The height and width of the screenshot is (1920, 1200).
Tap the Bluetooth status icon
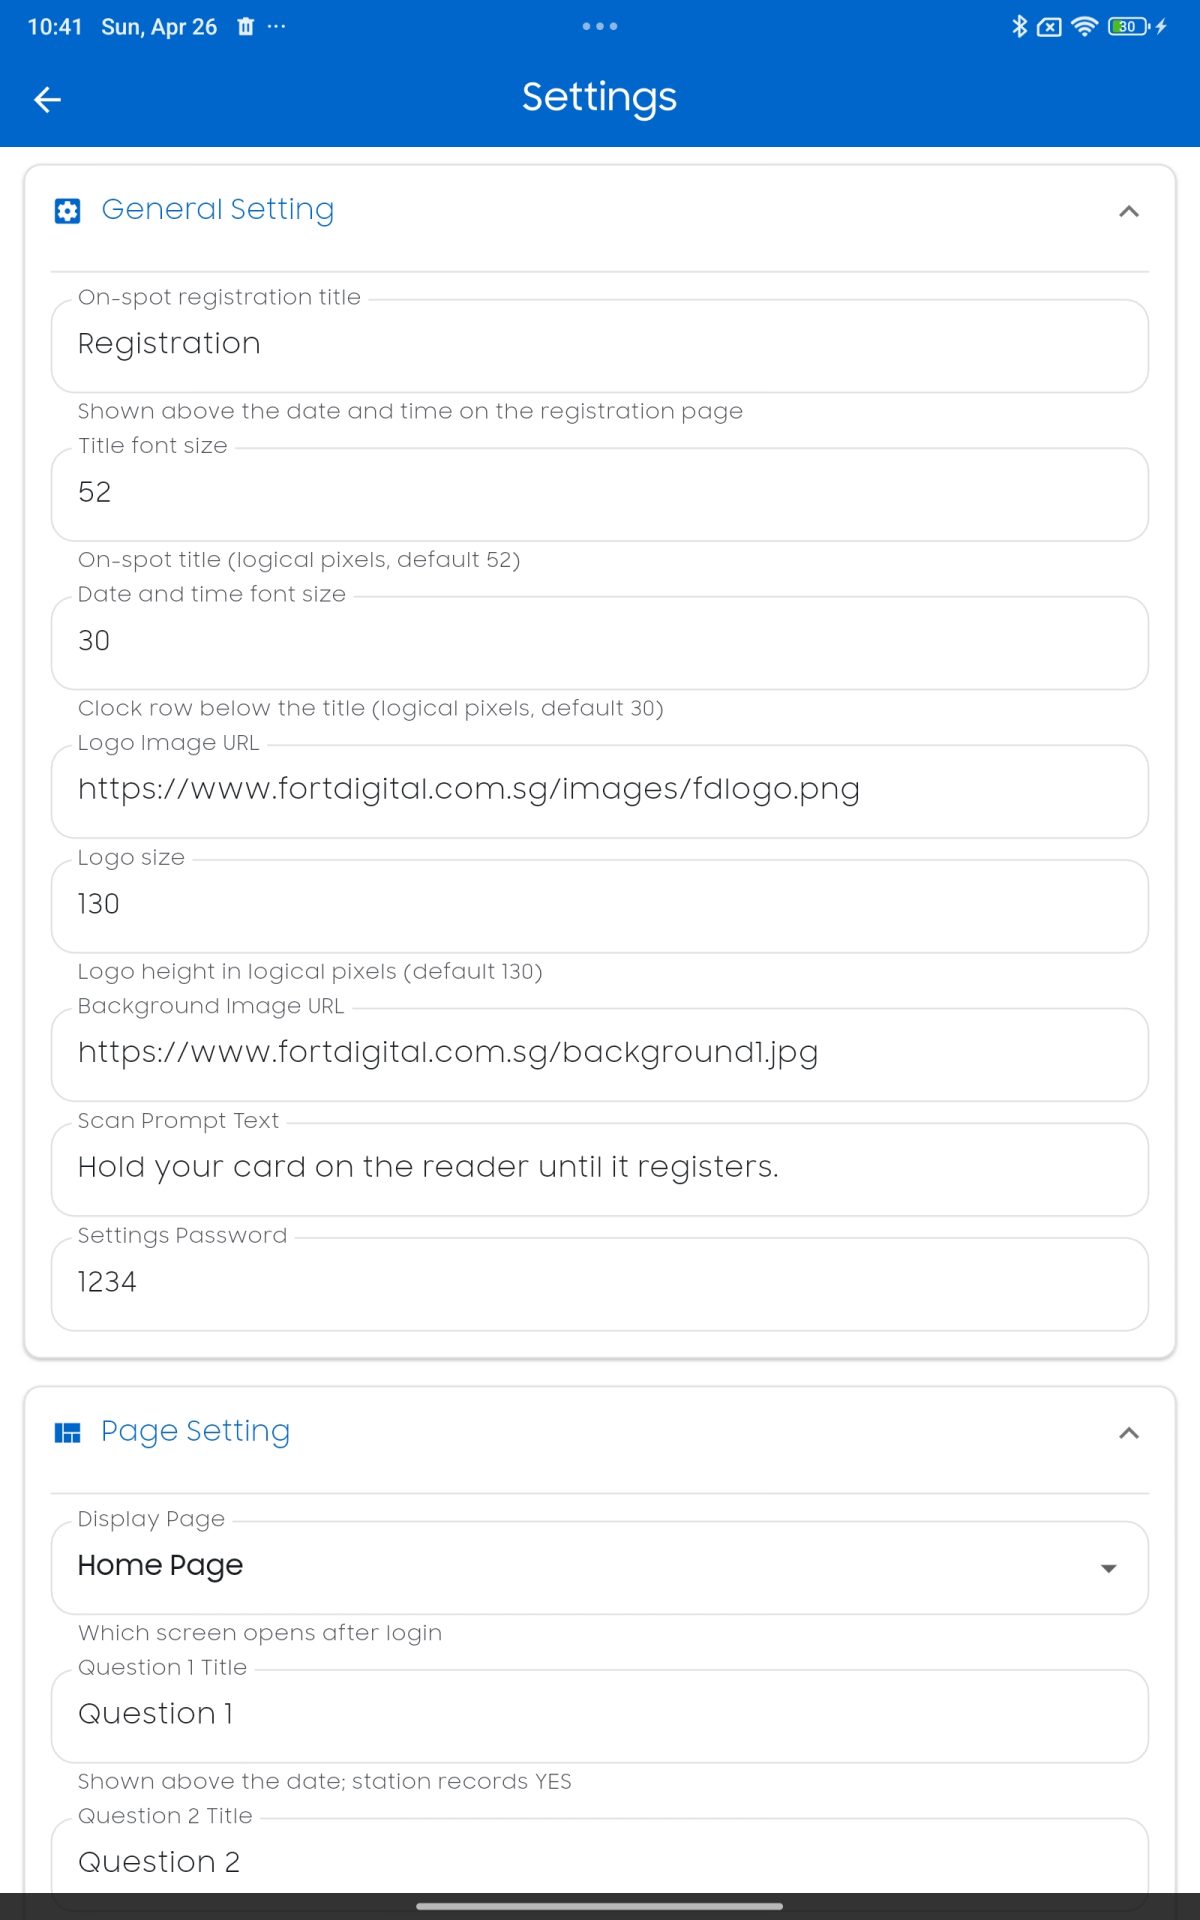(x=1019, y=27)
